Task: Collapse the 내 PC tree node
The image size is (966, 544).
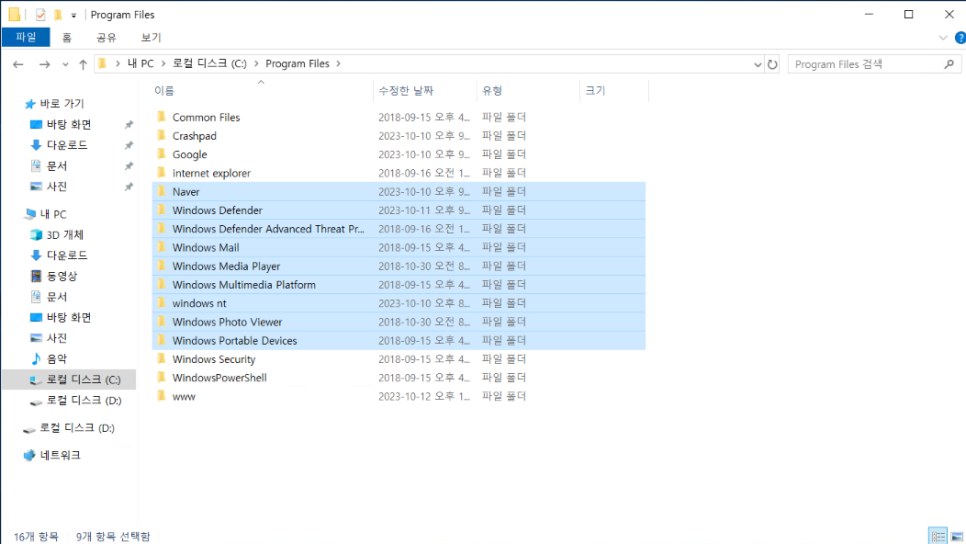Action: [x=27, y=214]
